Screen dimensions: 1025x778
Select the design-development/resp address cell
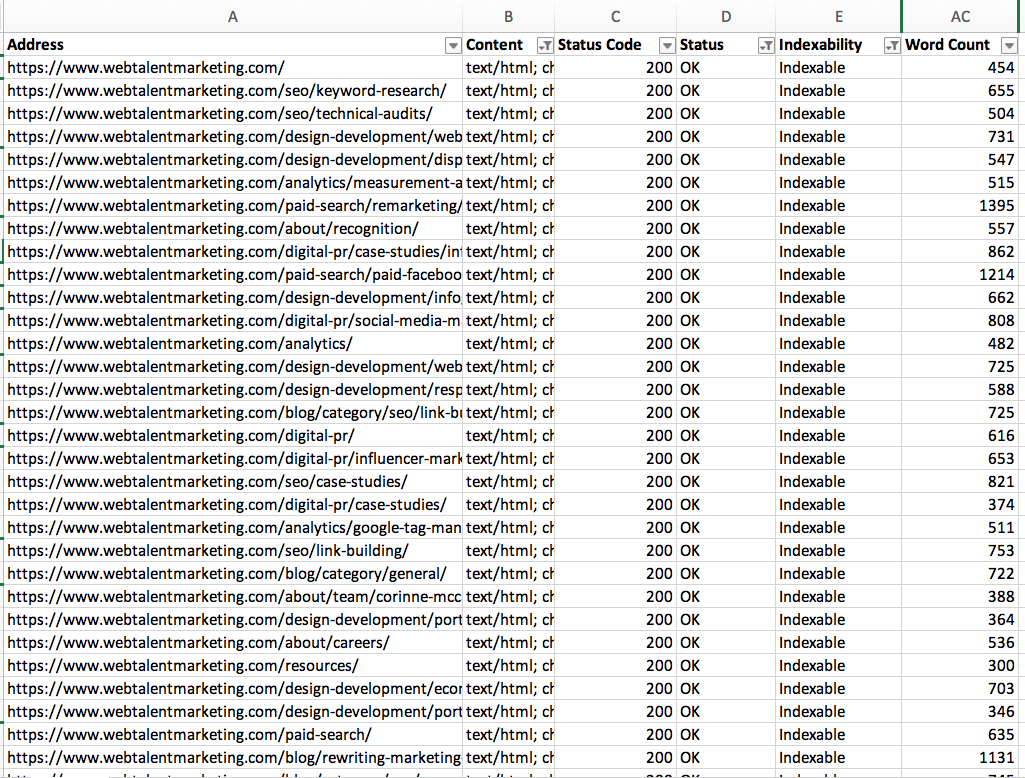coord(233,390)
